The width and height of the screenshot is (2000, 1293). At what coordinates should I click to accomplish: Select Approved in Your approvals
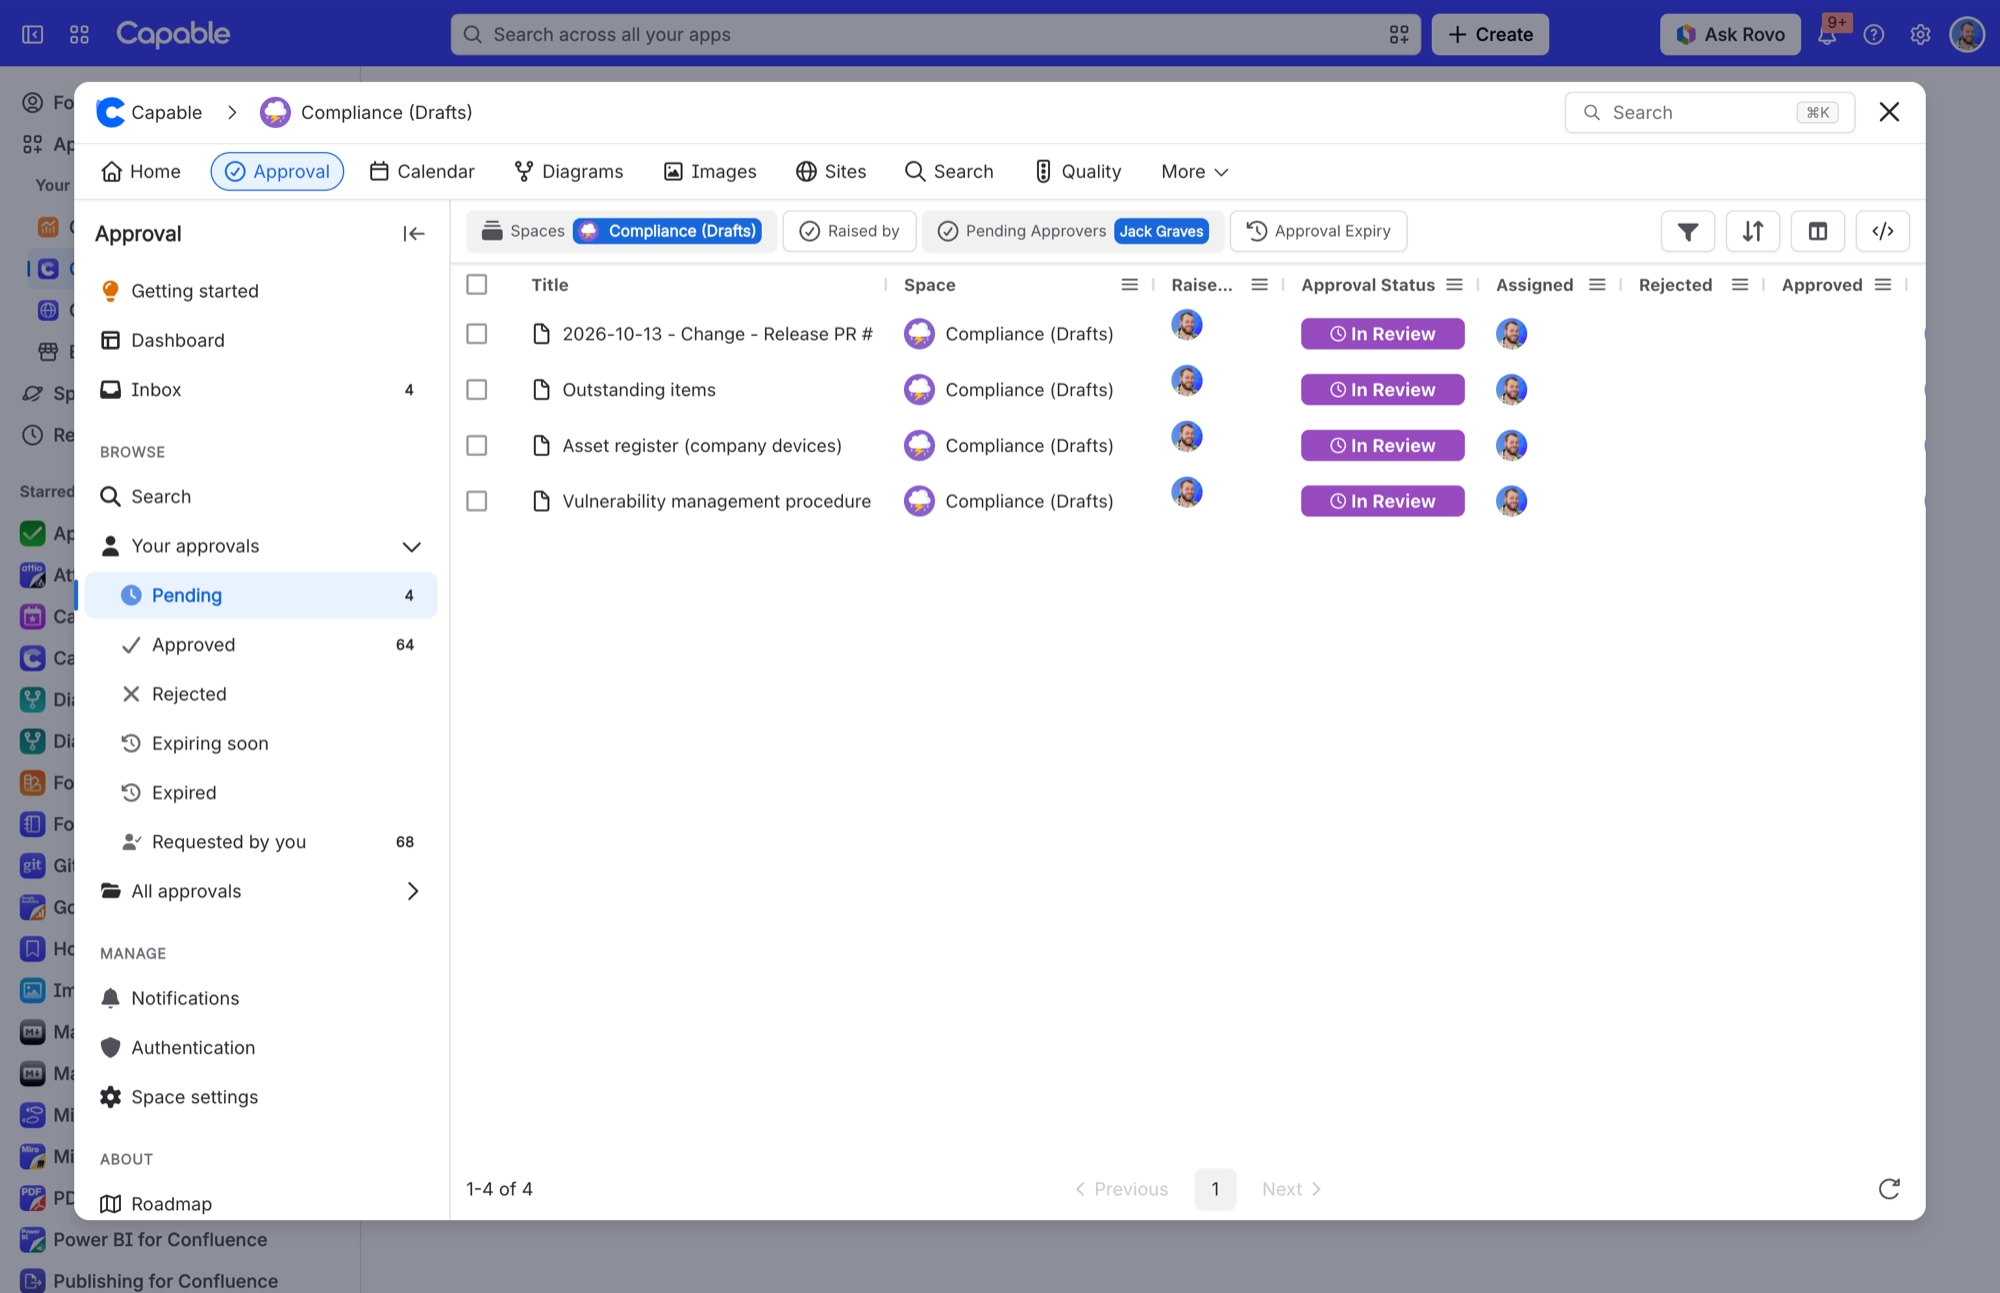tap(261, 645)
